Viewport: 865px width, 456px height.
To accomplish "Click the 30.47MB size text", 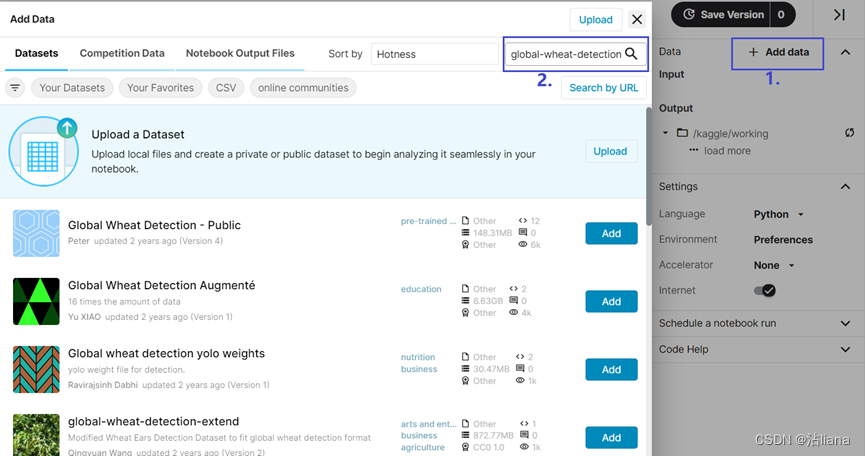I will tap(491, 369).
